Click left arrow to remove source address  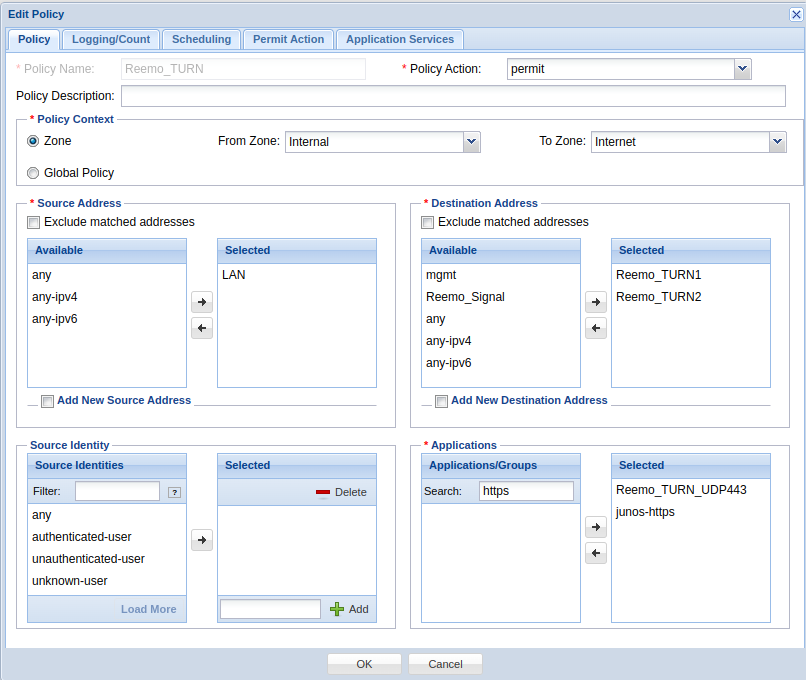click(x=202, y=328)
